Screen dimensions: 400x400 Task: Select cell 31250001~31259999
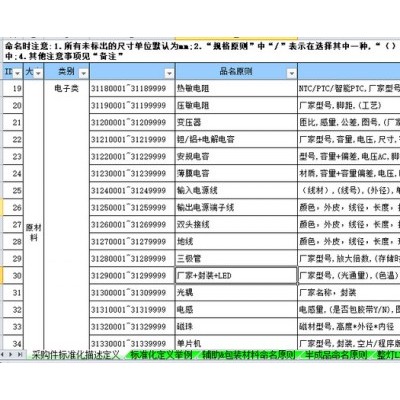(x=132, y=207)
